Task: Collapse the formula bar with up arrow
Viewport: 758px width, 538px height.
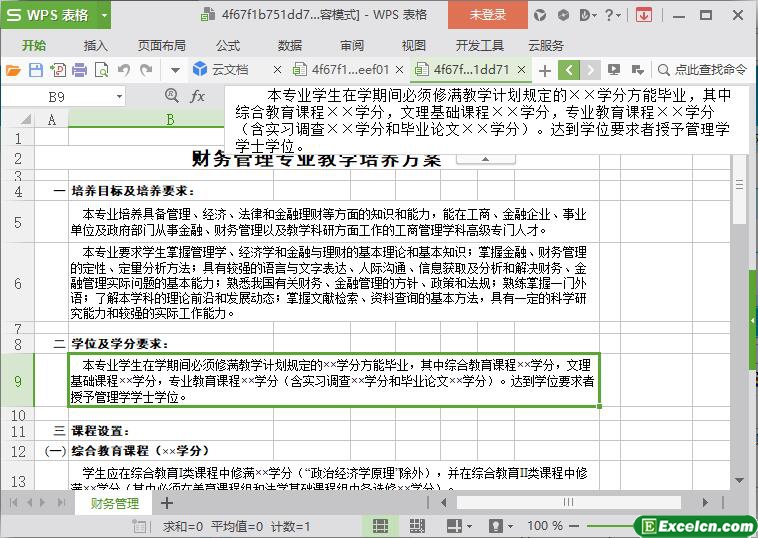Action: [485, 160]
